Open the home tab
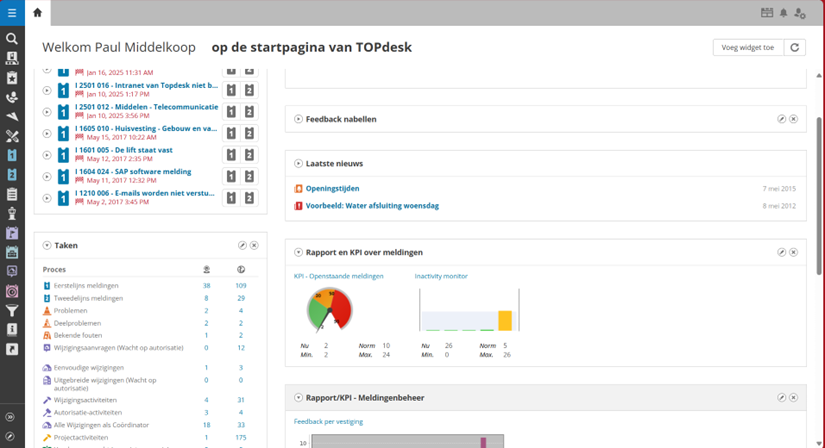 (x=37, y=13)
